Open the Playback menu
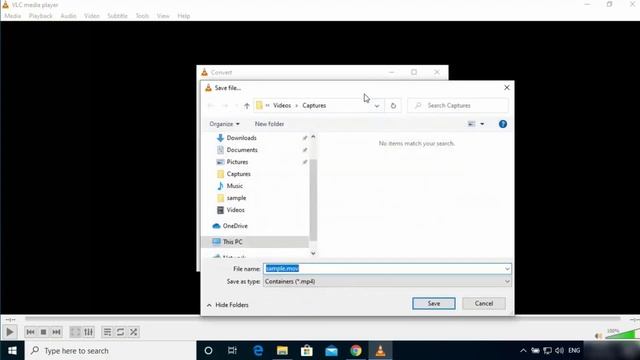640x360 pixels. click(x=40, y=16)
